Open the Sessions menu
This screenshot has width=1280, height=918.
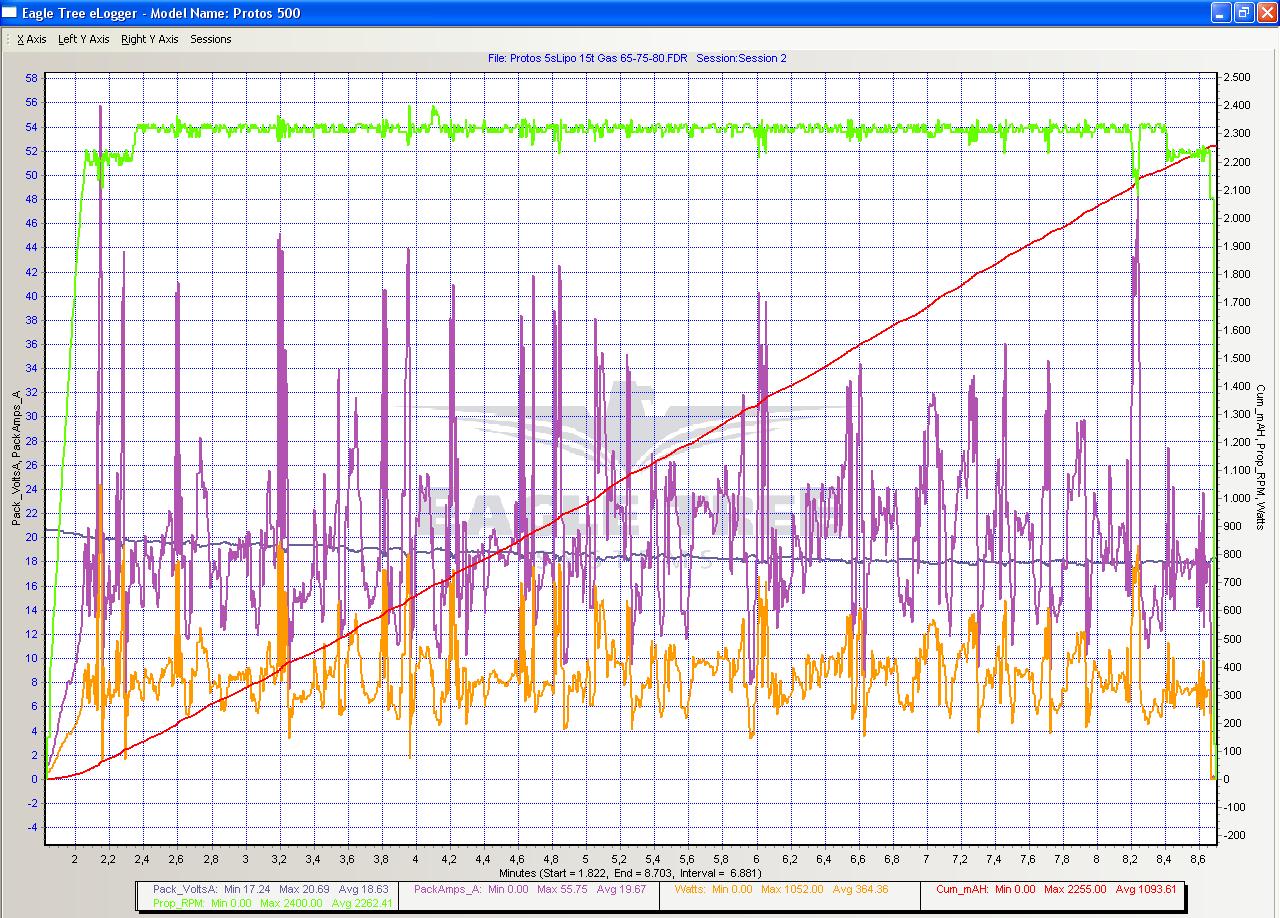pos(210,39)
